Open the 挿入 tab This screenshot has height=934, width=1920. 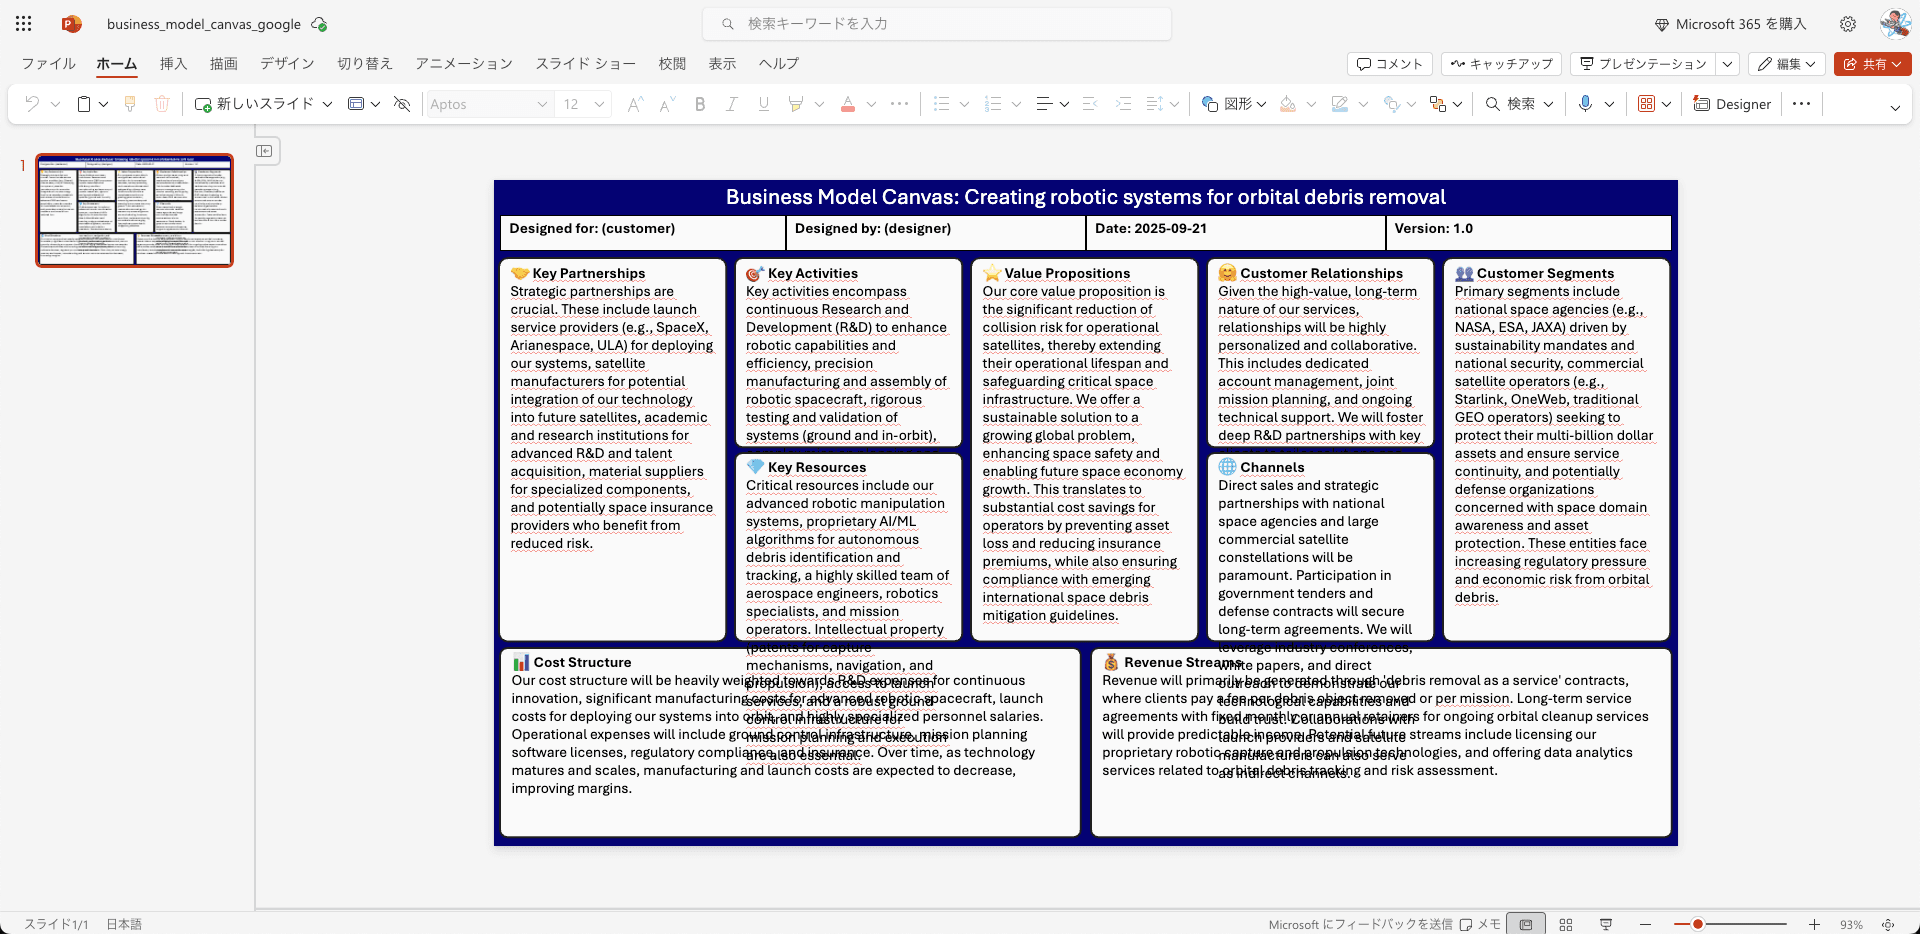click(x=173, y=64)
